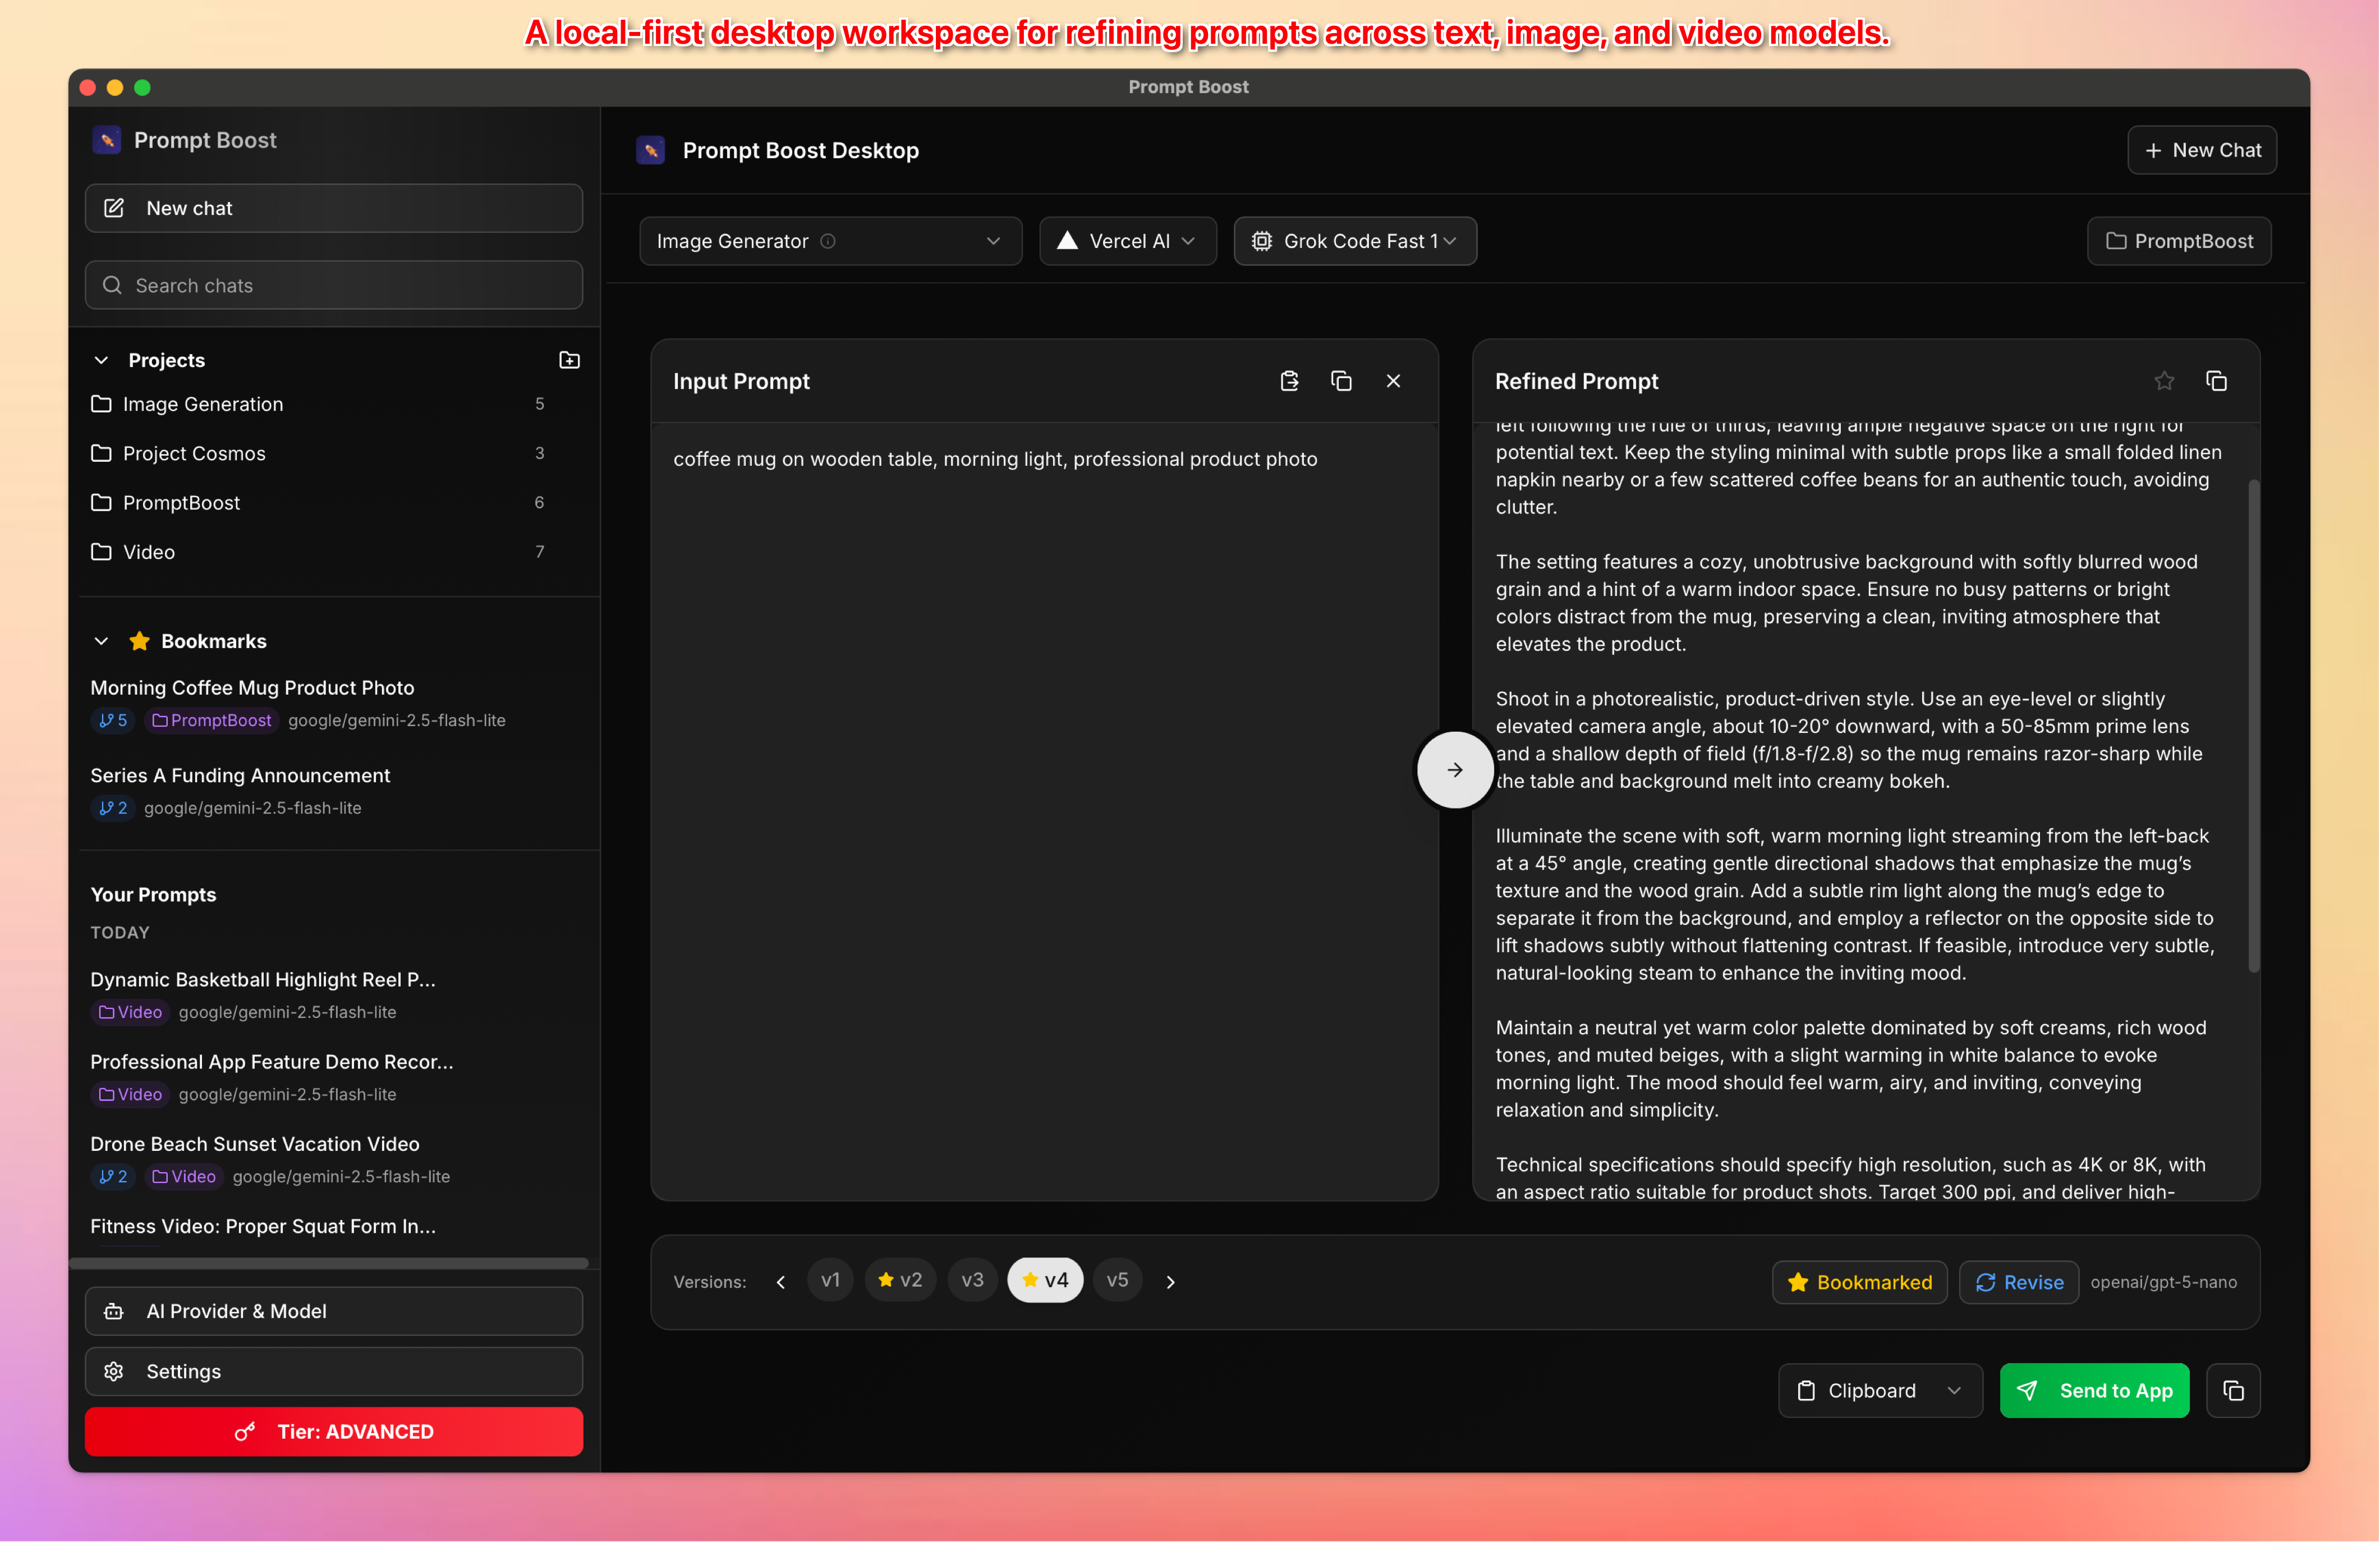This screenshot has width=2380, height=1542.
Task: Click the arrow between panels to refine again
Action: (1454, 770)
